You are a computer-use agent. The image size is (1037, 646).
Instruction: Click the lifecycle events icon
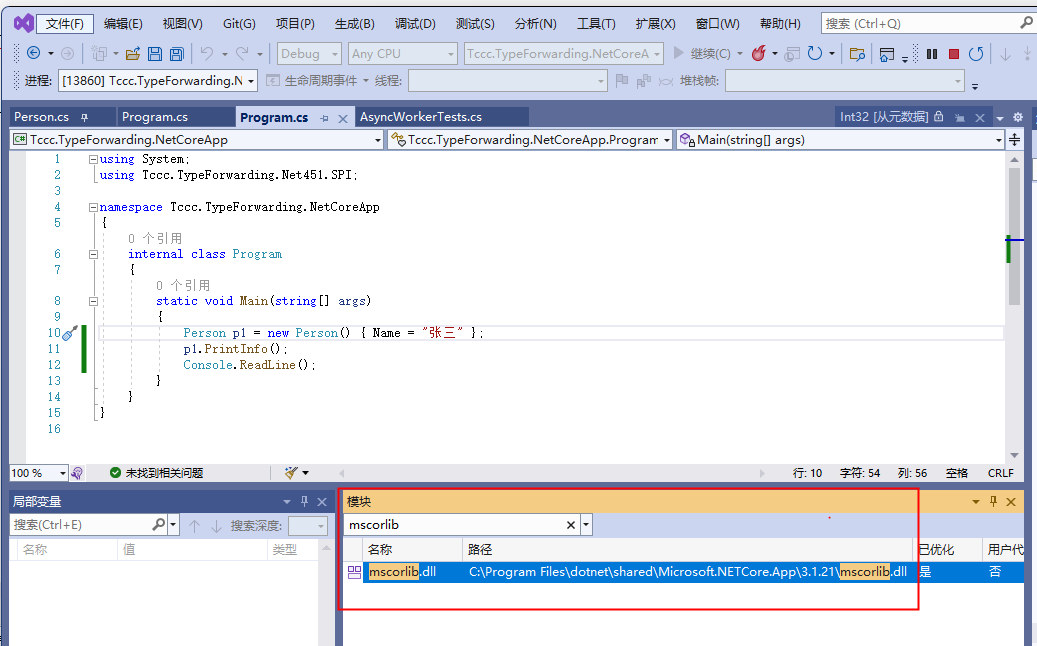tap(272, 81)
